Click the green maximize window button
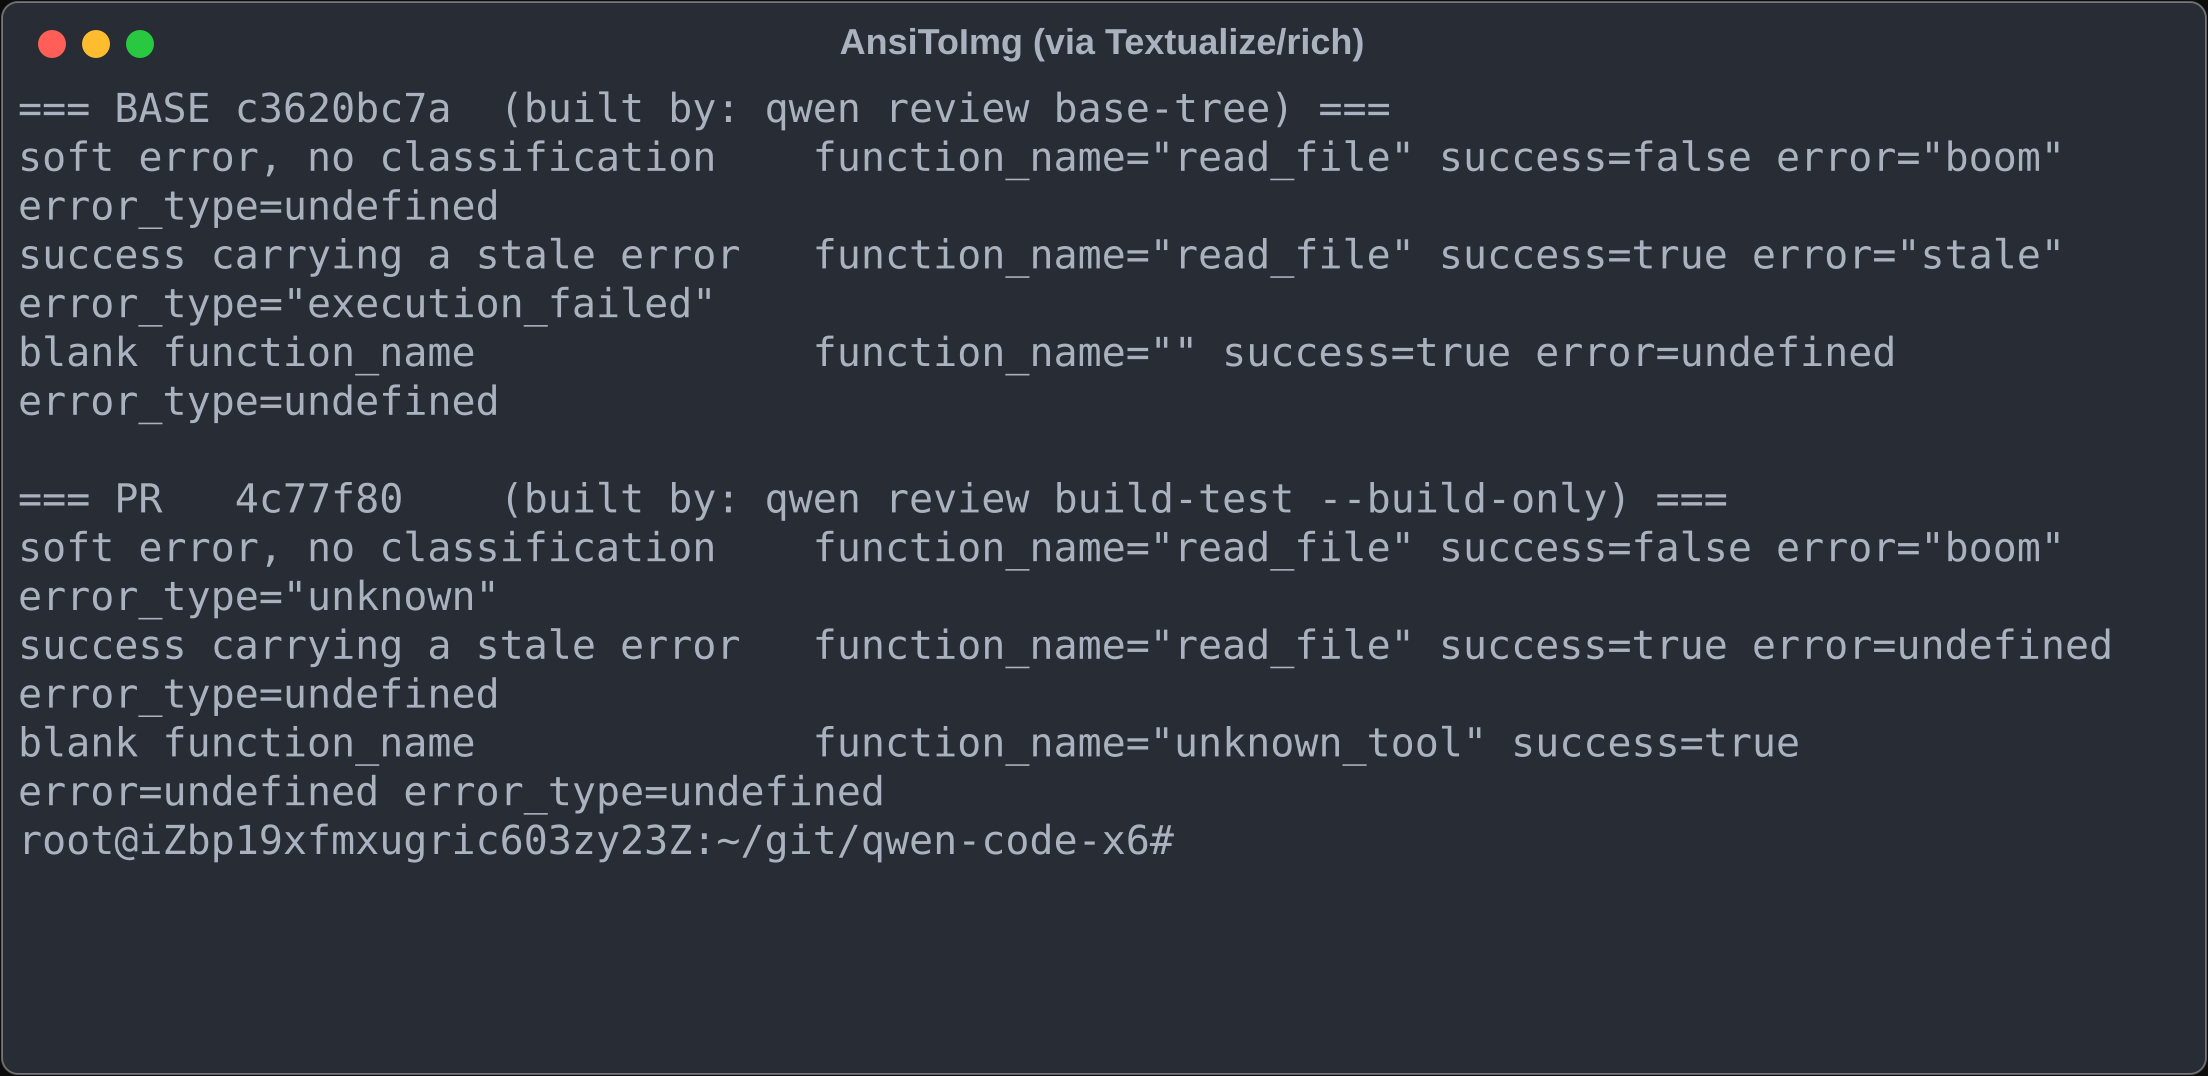 (x=140, y=44)
